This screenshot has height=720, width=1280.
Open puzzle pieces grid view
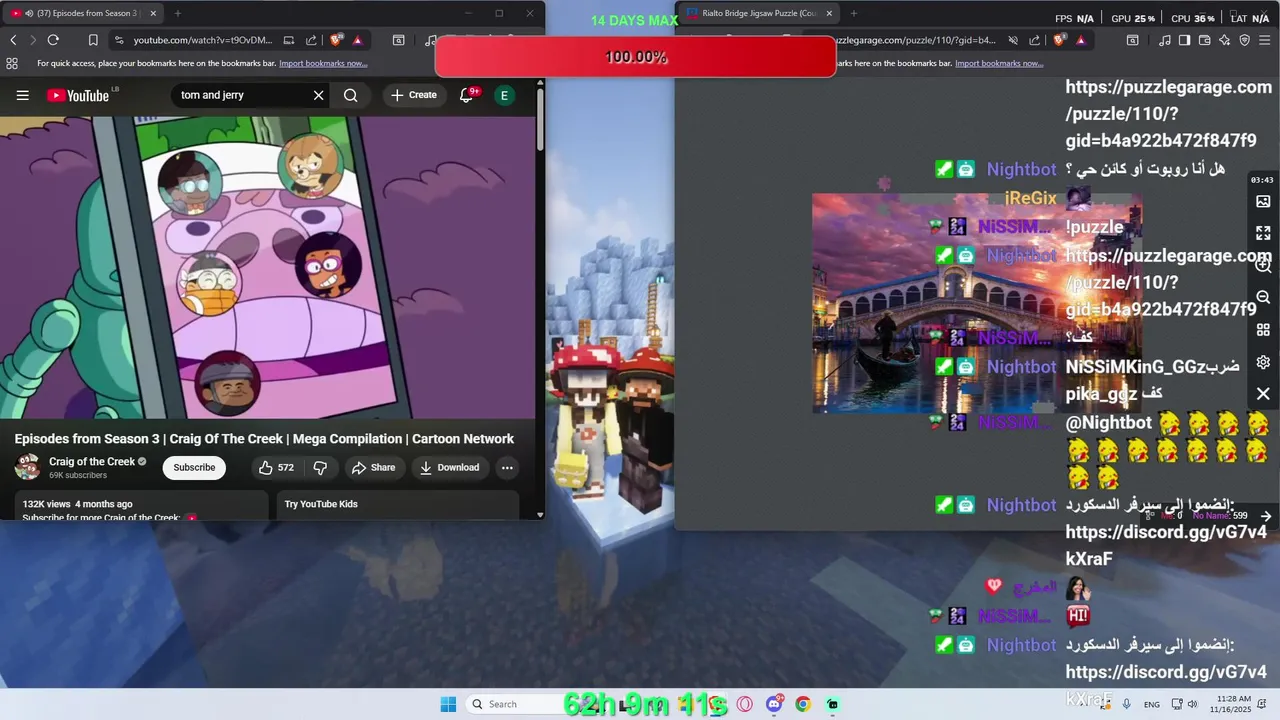pyautogui.click(x=1263, y=329)
